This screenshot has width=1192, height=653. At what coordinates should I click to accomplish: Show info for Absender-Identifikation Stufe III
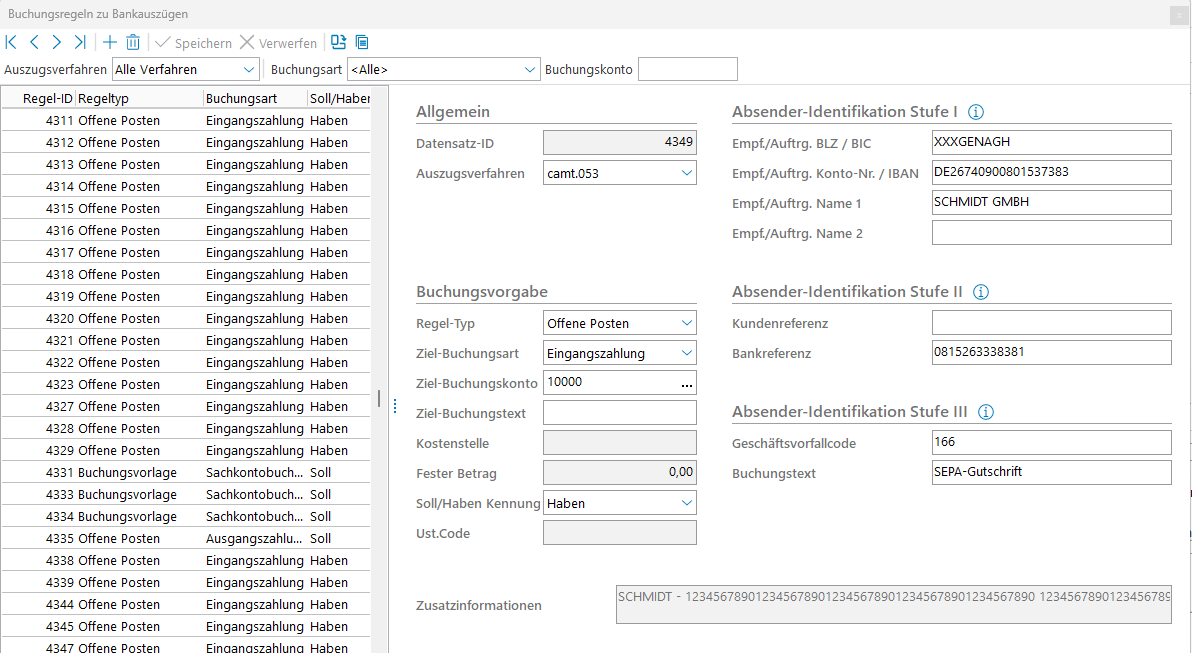985,412
